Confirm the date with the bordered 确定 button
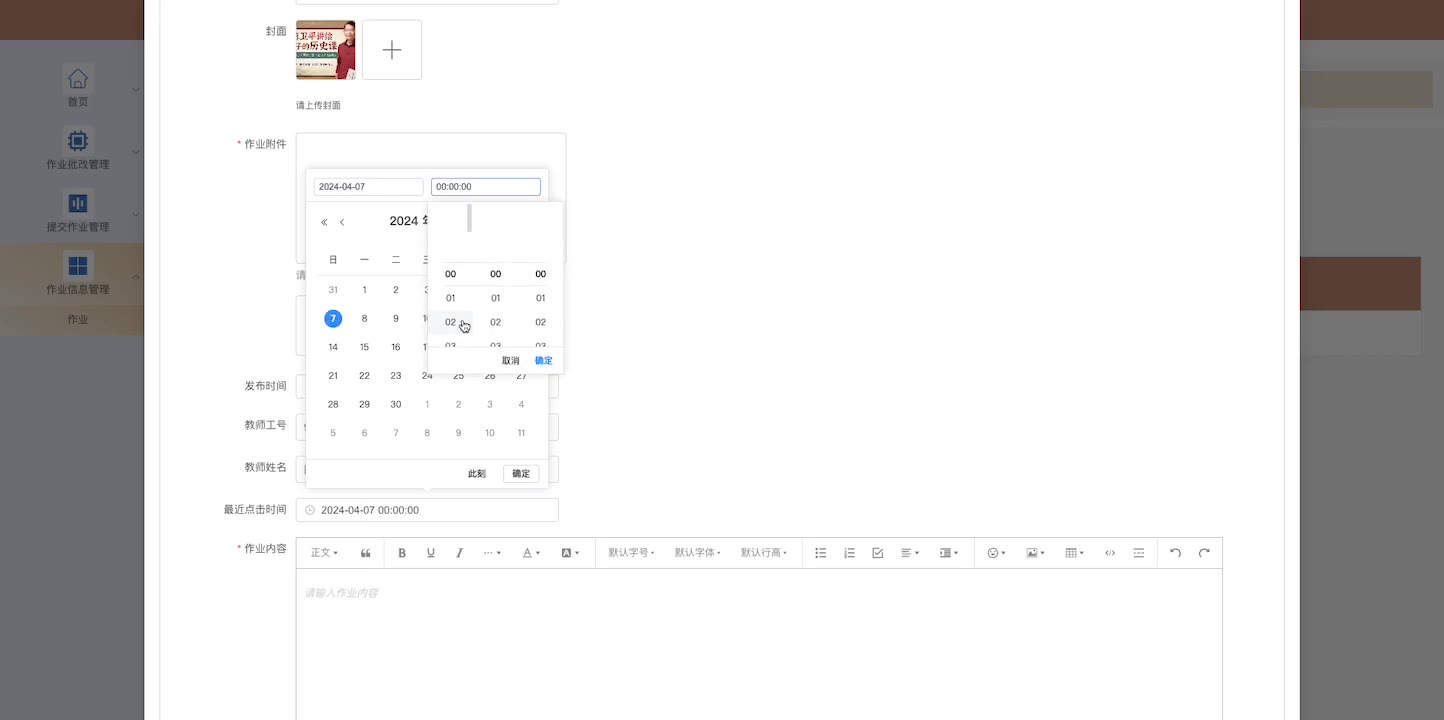The width and height of the screenshot is (1444, 720). (521, 474)
